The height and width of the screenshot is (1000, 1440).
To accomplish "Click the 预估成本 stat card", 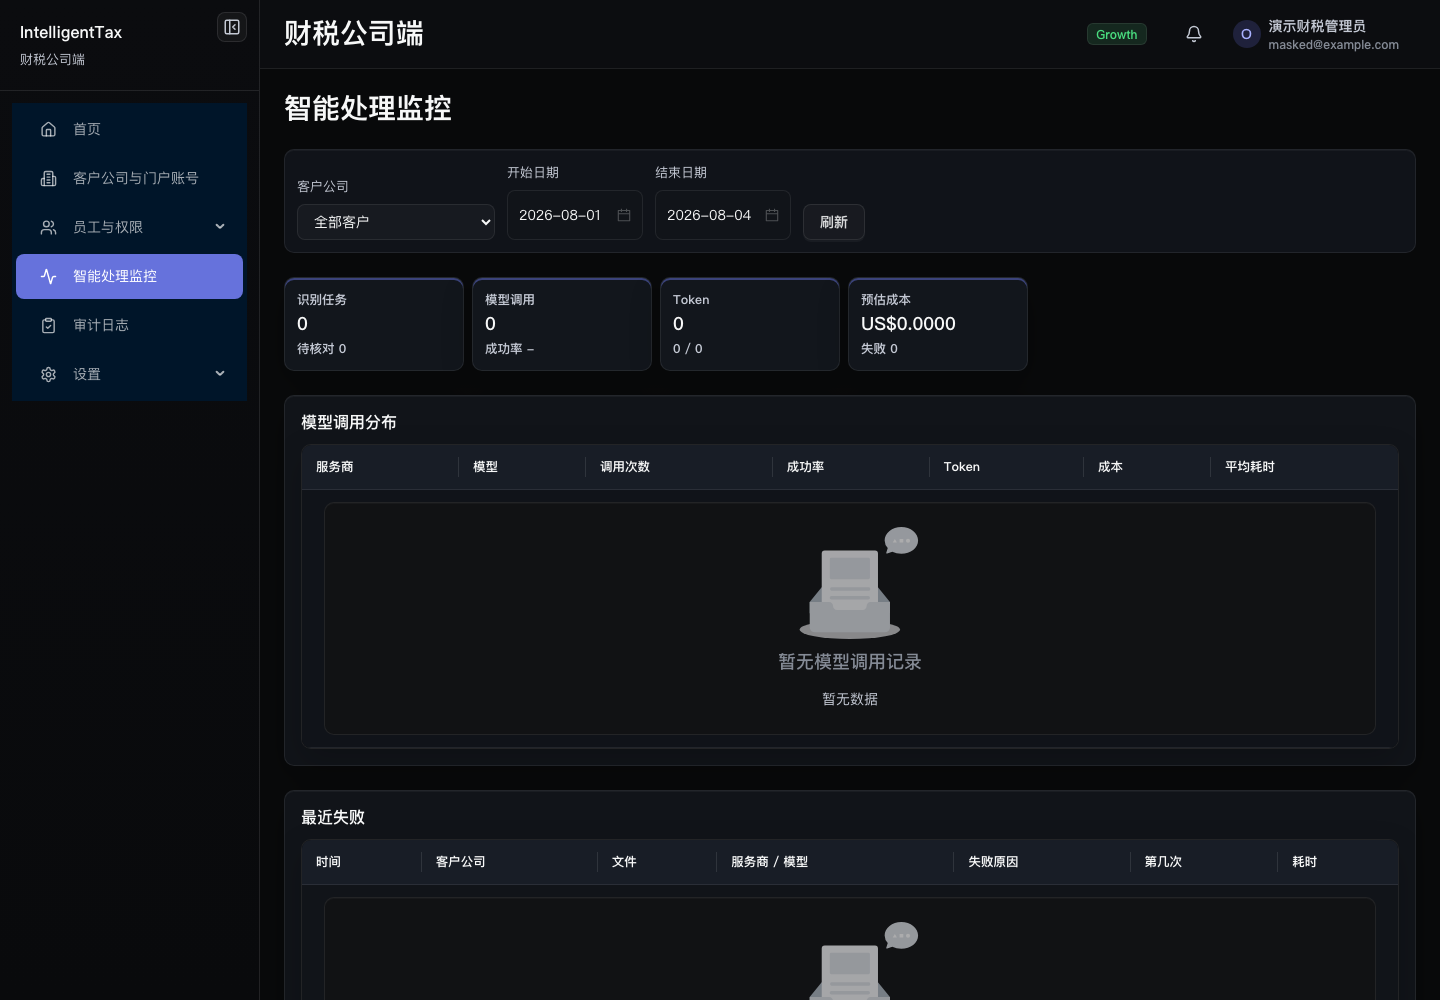I will 938,324.
